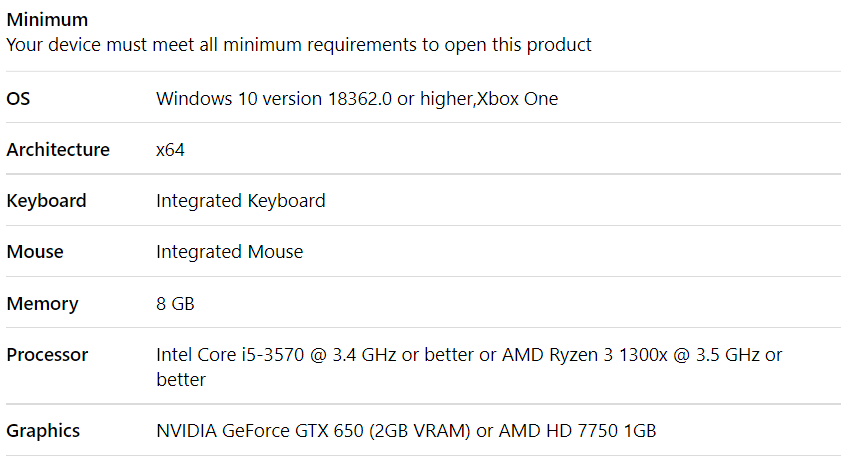Click the minimum requirements description sentence
The width and height of the screenshot is (854, 462).
299,45
